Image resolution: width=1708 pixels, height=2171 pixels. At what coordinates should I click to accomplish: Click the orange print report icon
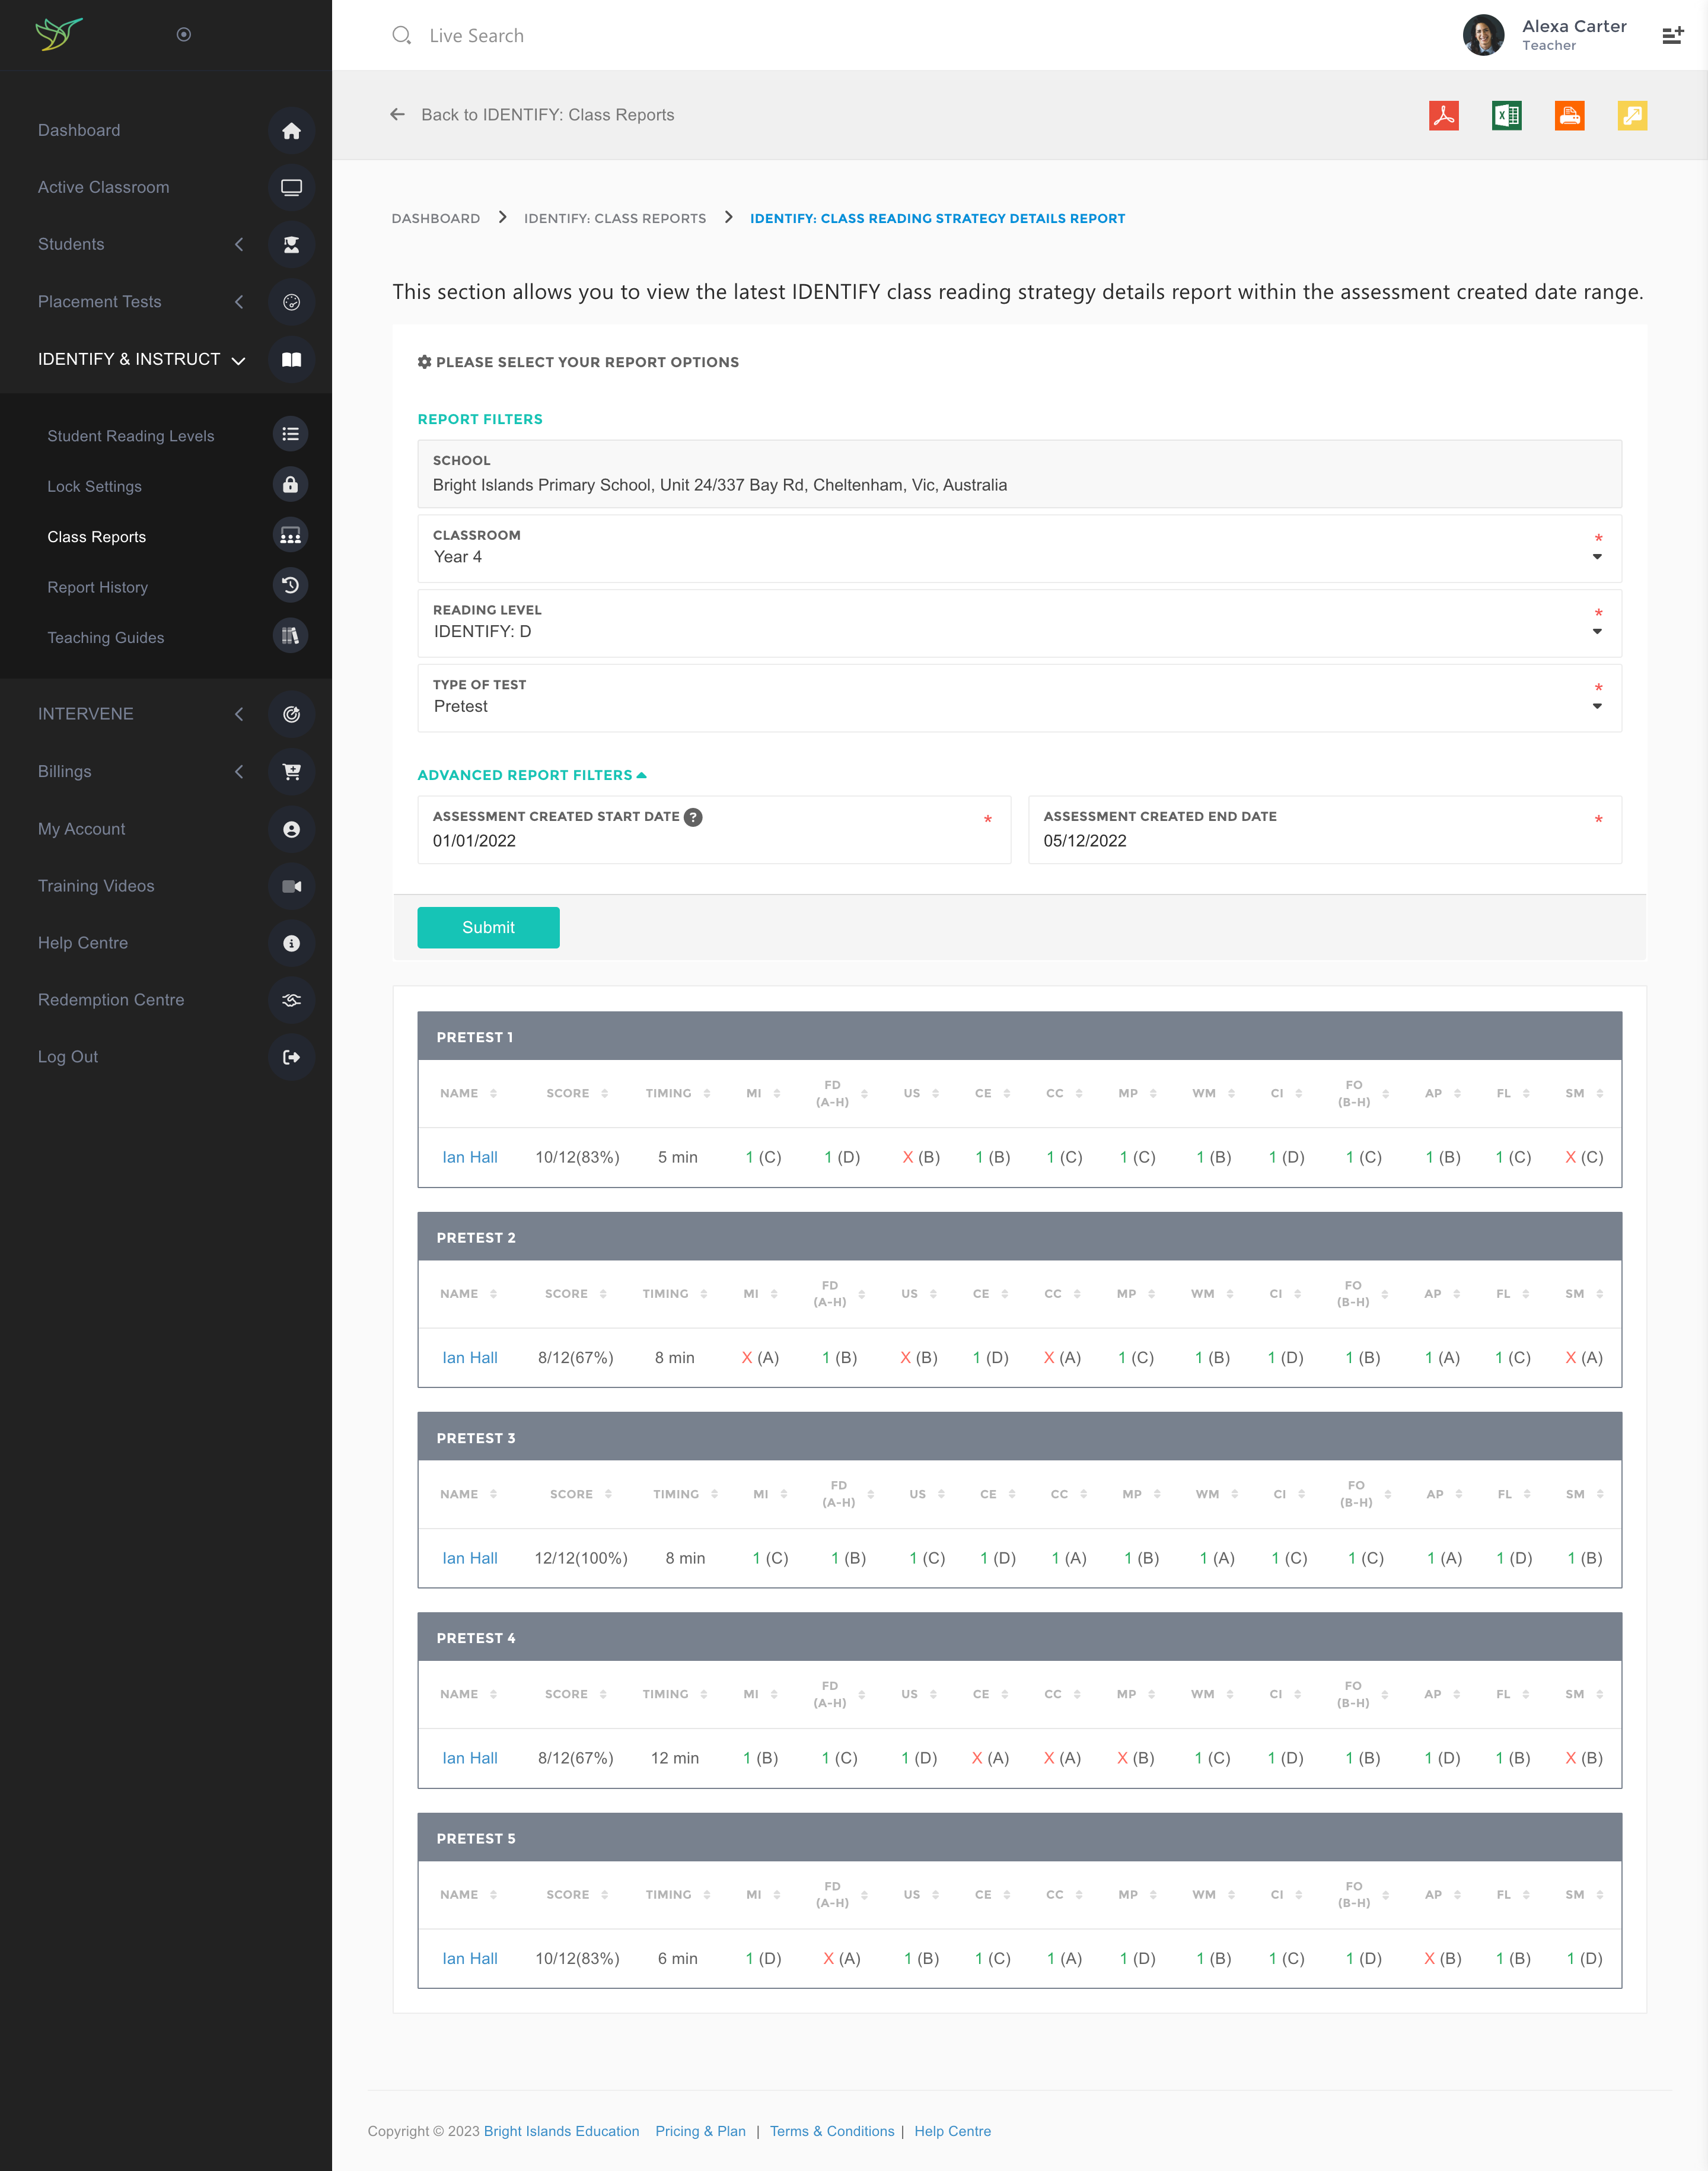pos(1569,115)
